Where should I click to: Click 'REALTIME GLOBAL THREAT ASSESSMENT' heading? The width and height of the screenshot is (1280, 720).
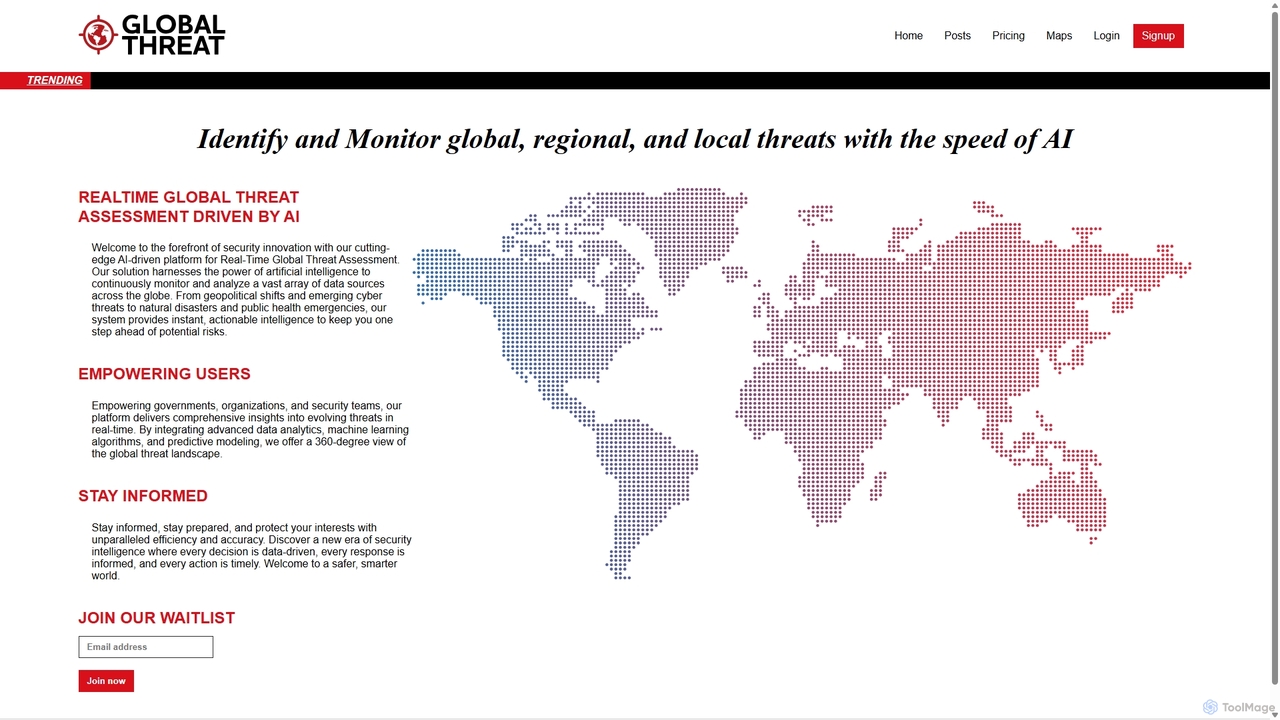click(189, 207)
